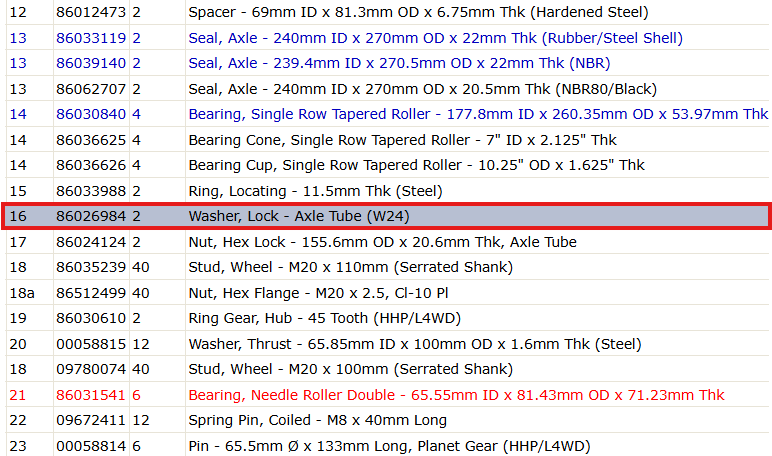Open part number 86033119 link
The image size is (772, 456).
click(x=91, y=38)
